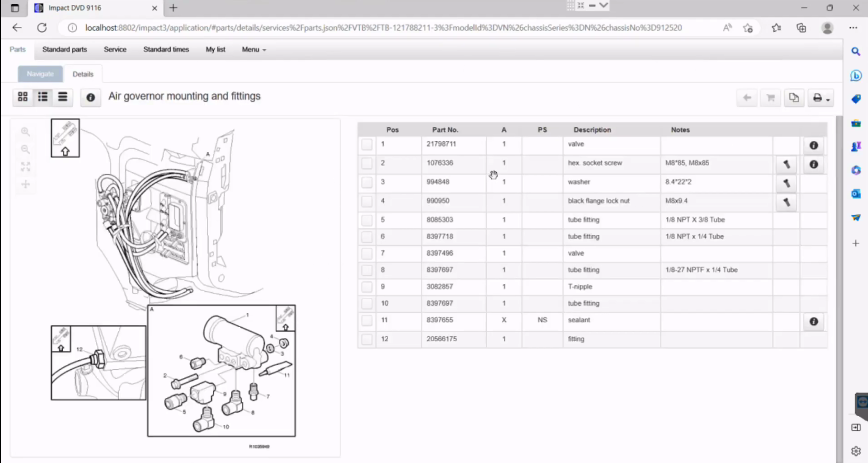Go to the Service tab
The image size is (868, 463).
pyautogui.click(x=115, y=49)
